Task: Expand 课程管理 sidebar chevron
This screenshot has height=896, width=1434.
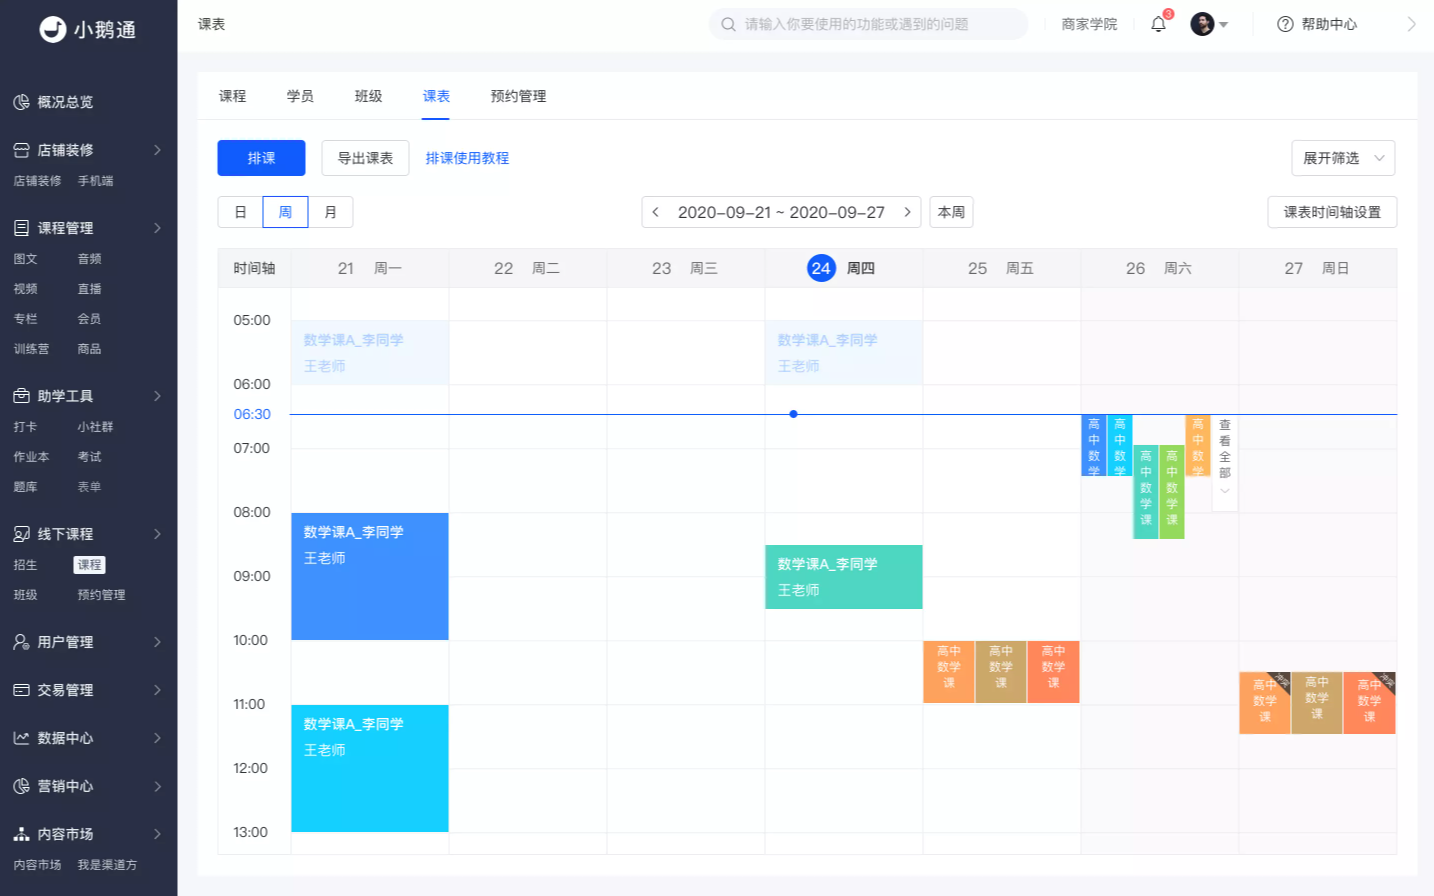Action: [x=157, y=228]
